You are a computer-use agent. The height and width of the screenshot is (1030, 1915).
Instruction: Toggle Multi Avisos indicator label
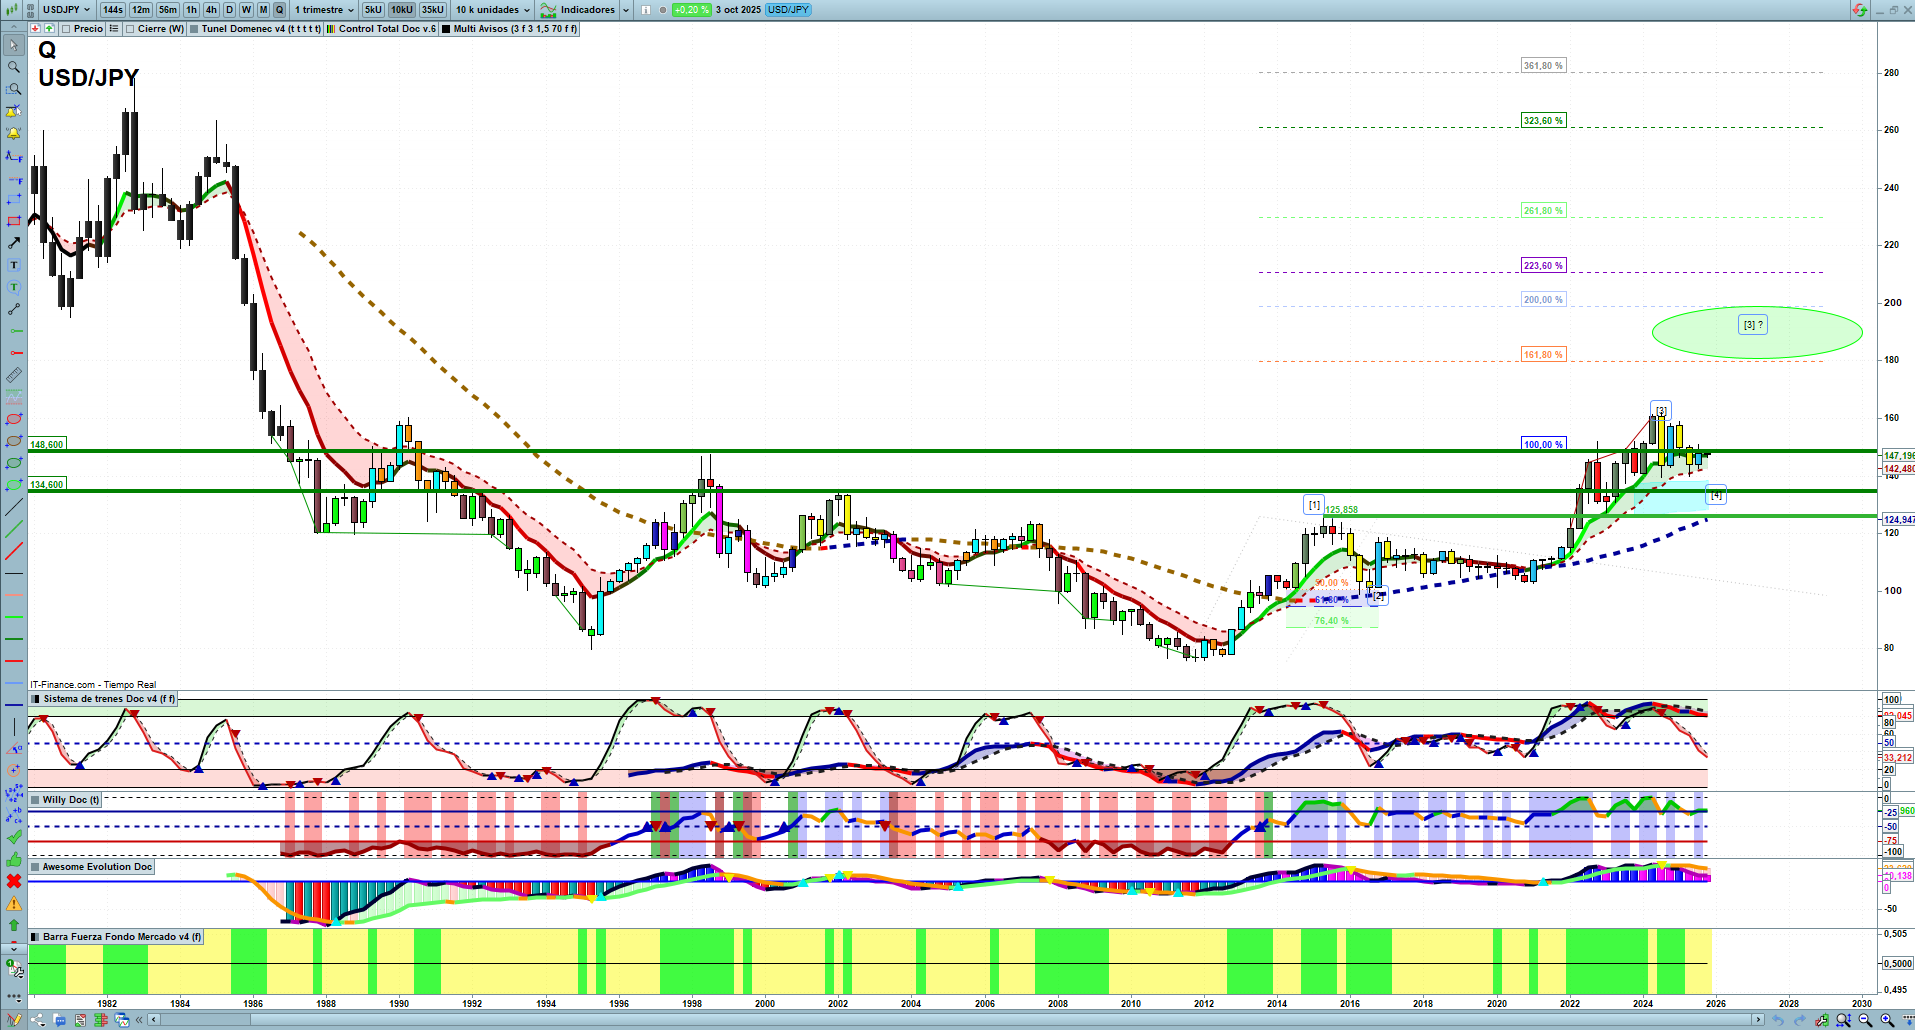point(510,29)
